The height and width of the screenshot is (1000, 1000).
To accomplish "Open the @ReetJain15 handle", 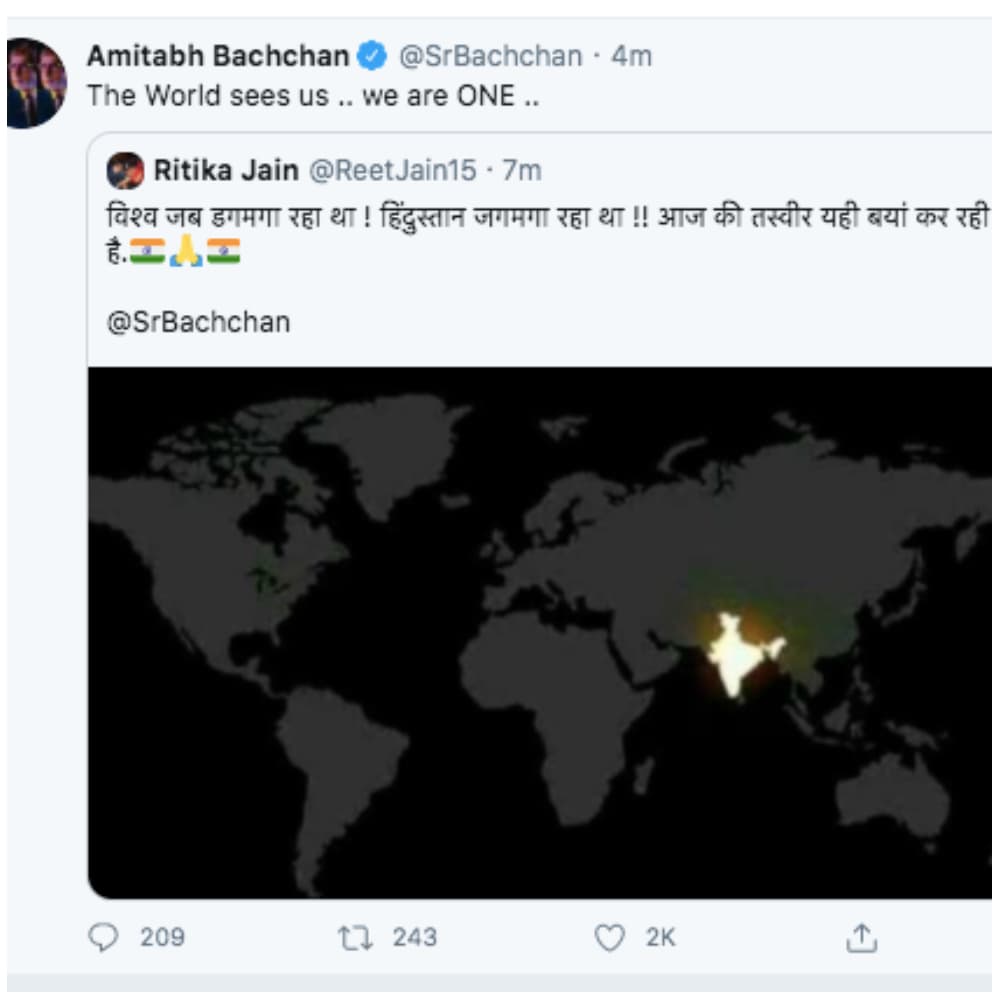I will pos(392,170).
